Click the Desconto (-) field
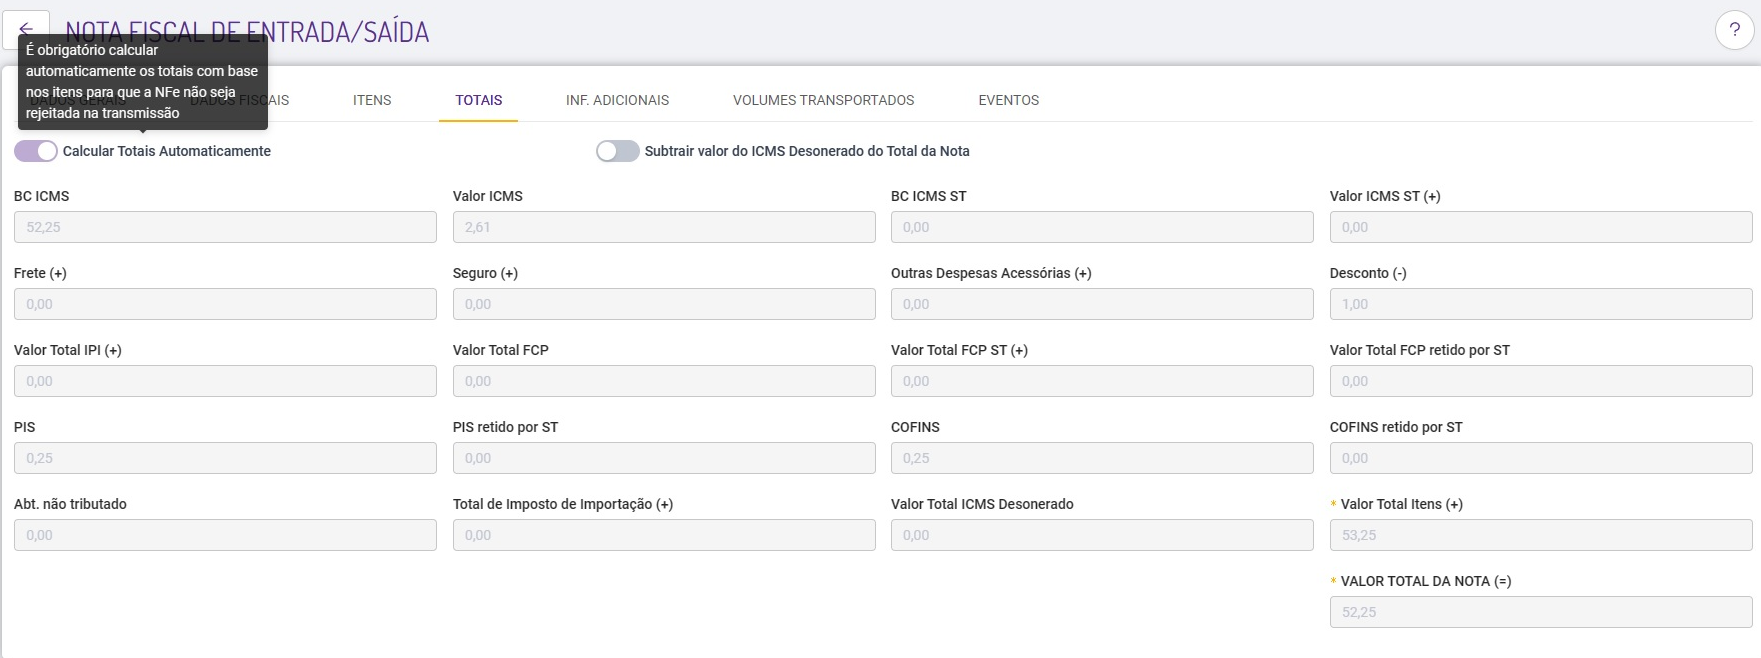The height and width of the screenshot is (658, 1761). 1540,304
